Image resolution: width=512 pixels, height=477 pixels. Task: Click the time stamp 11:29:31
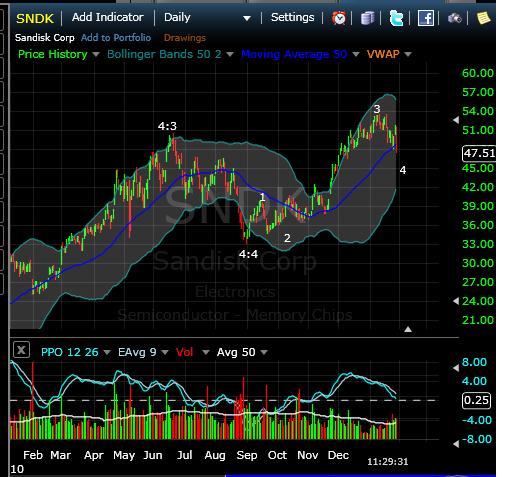(388, 462)
